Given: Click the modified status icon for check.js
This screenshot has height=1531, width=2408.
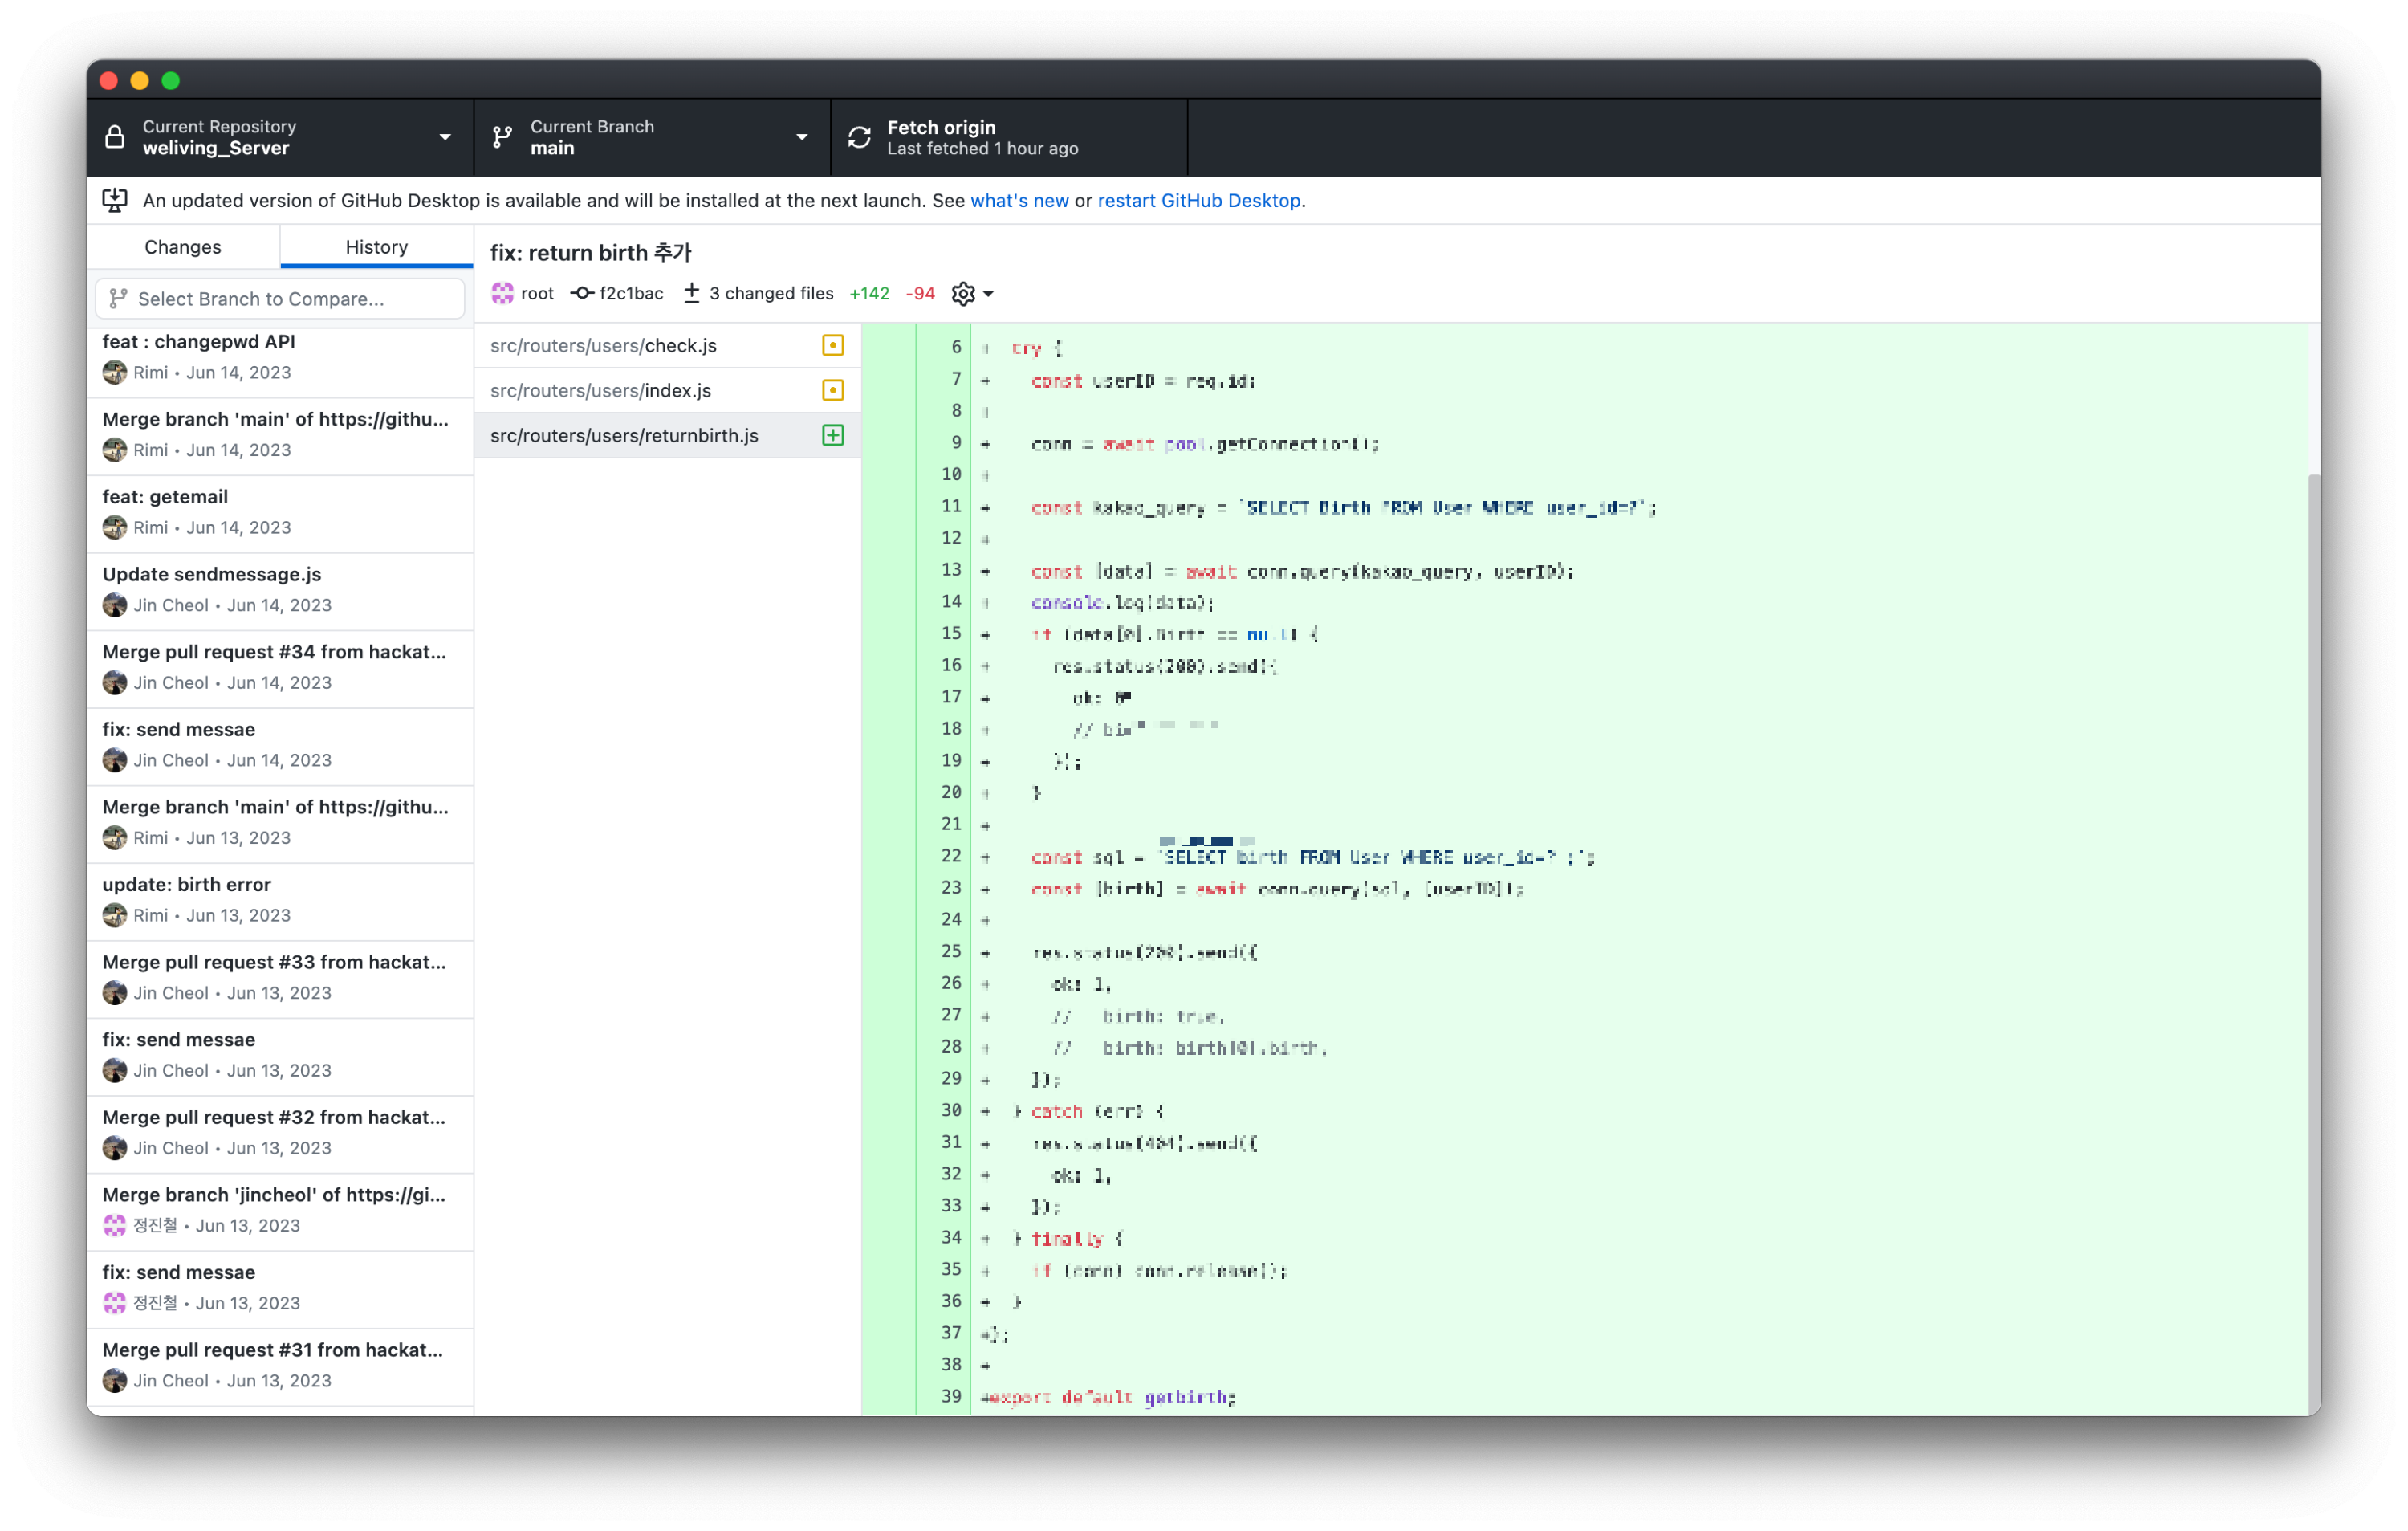Looking at the screenshot, I should point(832,345).
